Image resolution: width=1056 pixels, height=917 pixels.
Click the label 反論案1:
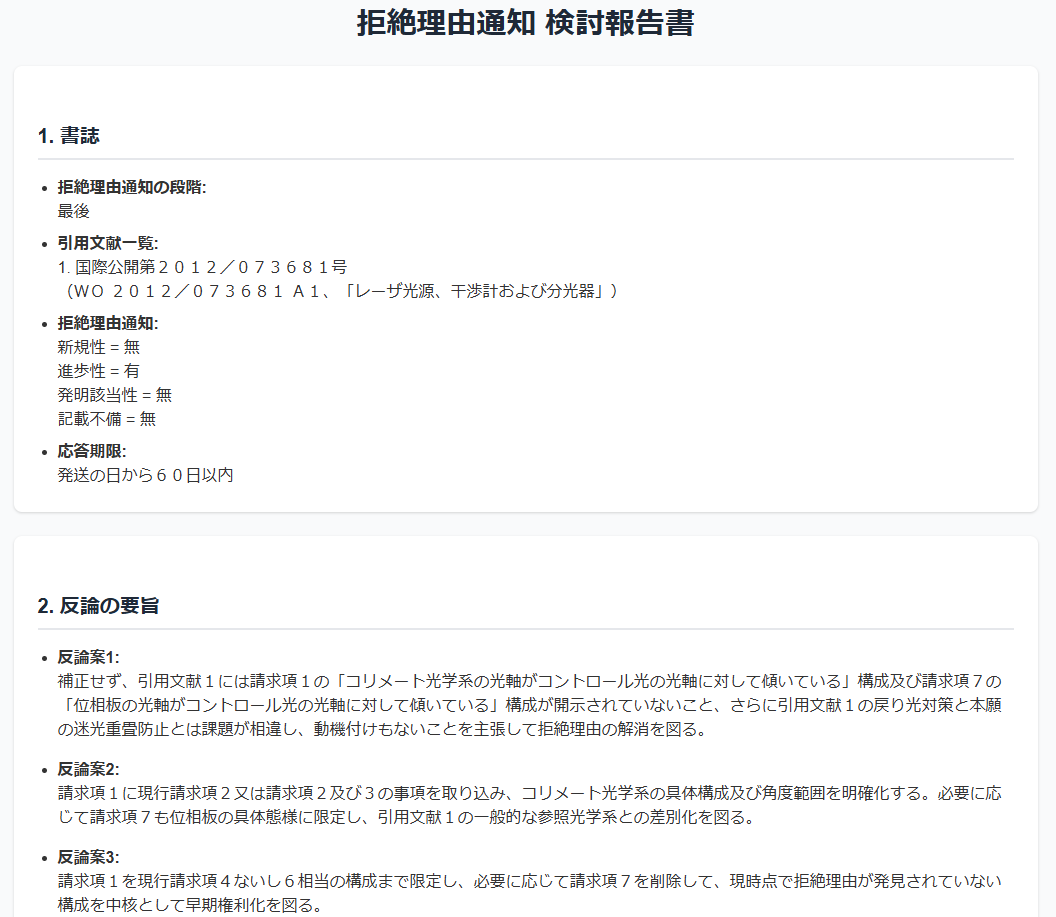coord(88,657)
